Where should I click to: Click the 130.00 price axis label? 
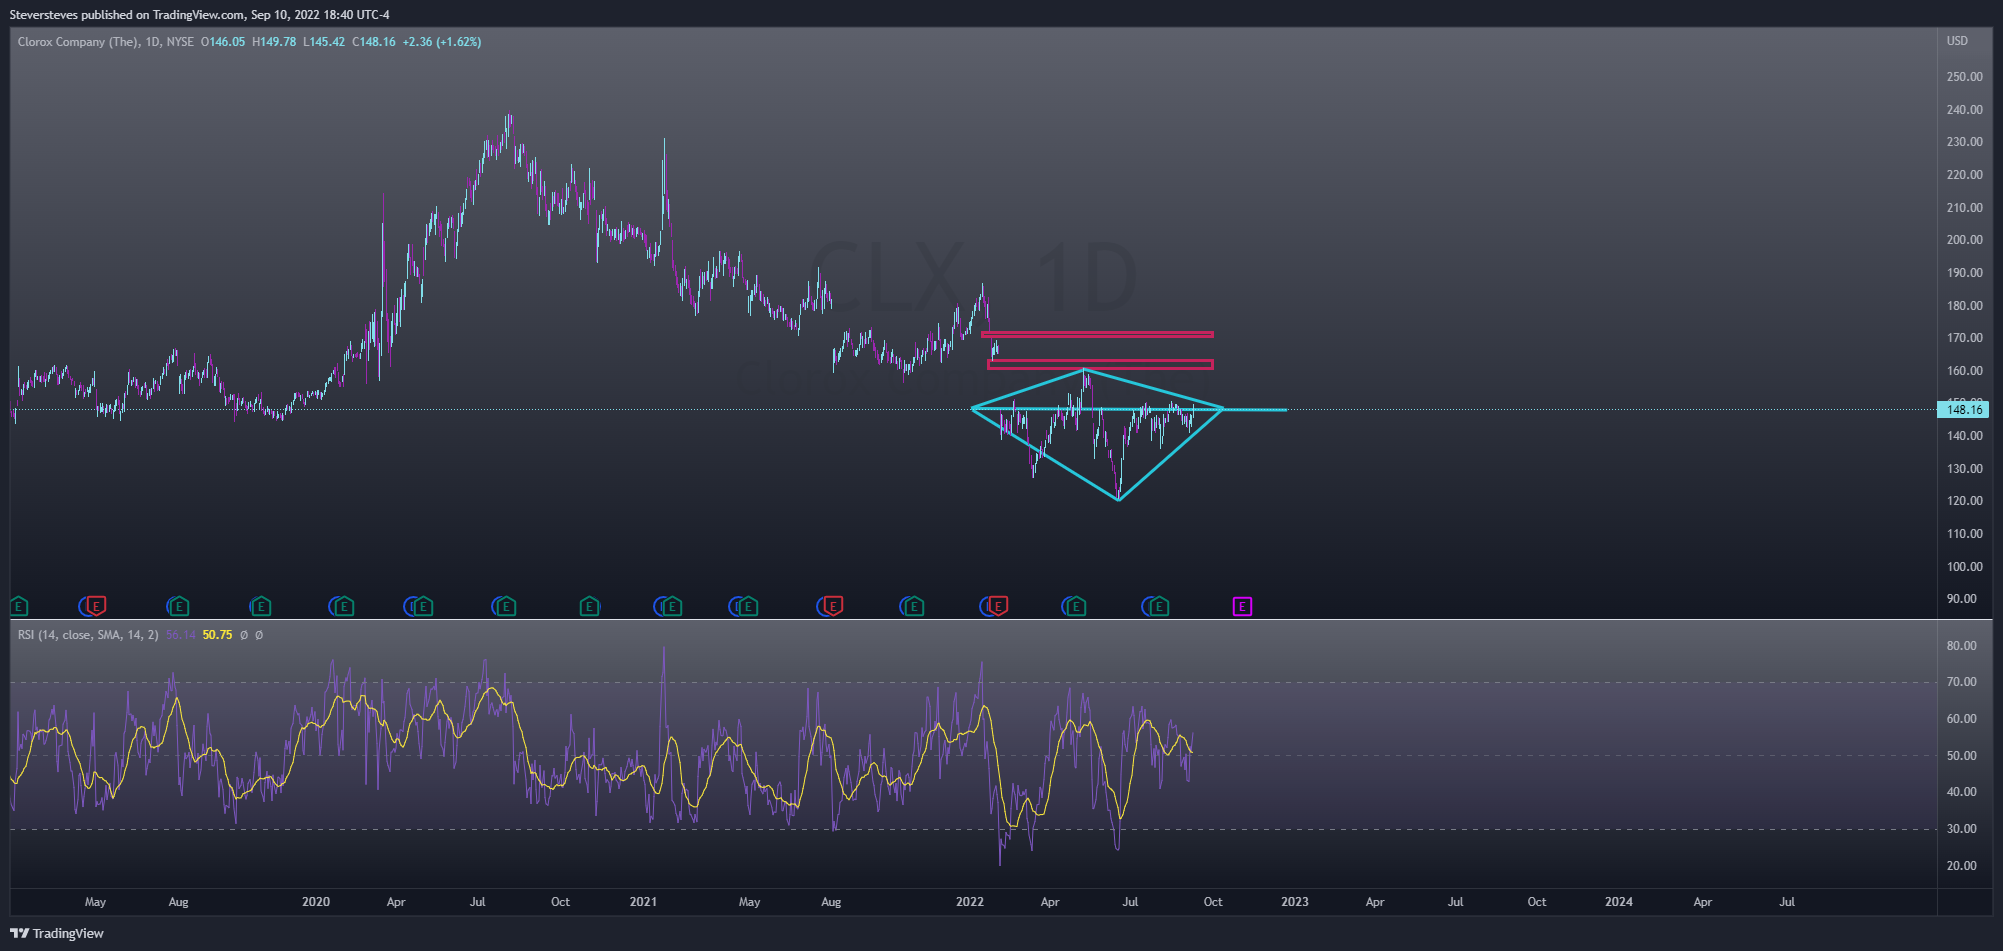click(x=1965, y=469)
